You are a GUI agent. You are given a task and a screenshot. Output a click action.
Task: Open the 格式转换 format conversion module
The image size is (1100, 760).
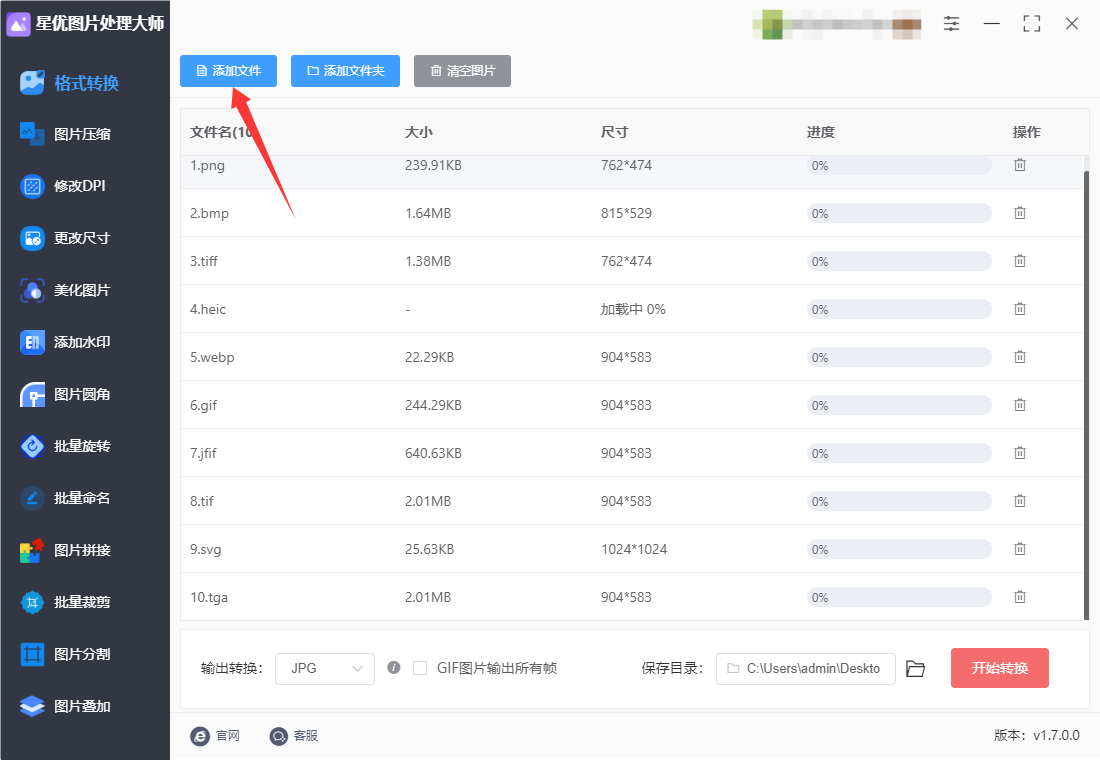click(x=70, y=83)
